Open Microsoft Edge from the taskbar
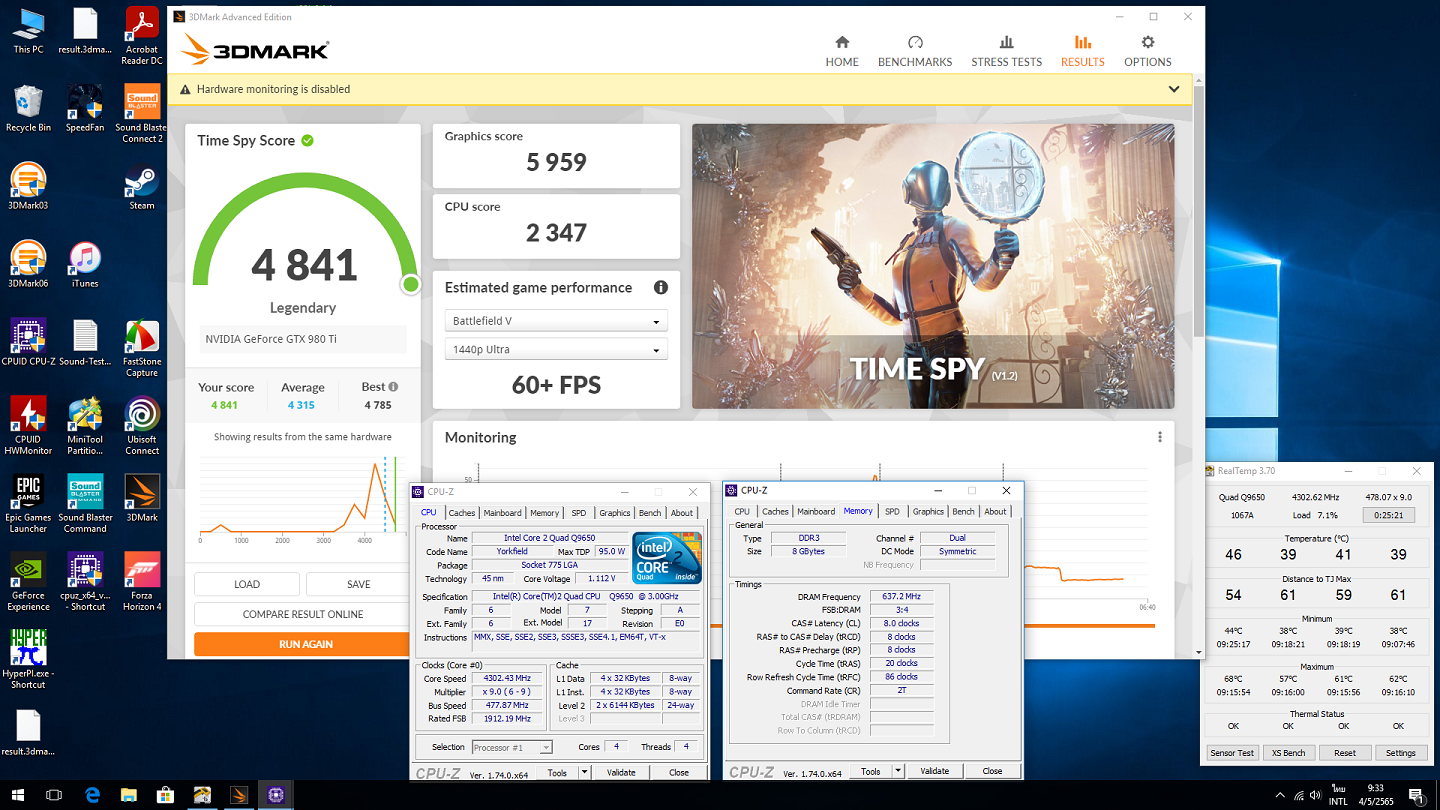 (x=92, y=795)
